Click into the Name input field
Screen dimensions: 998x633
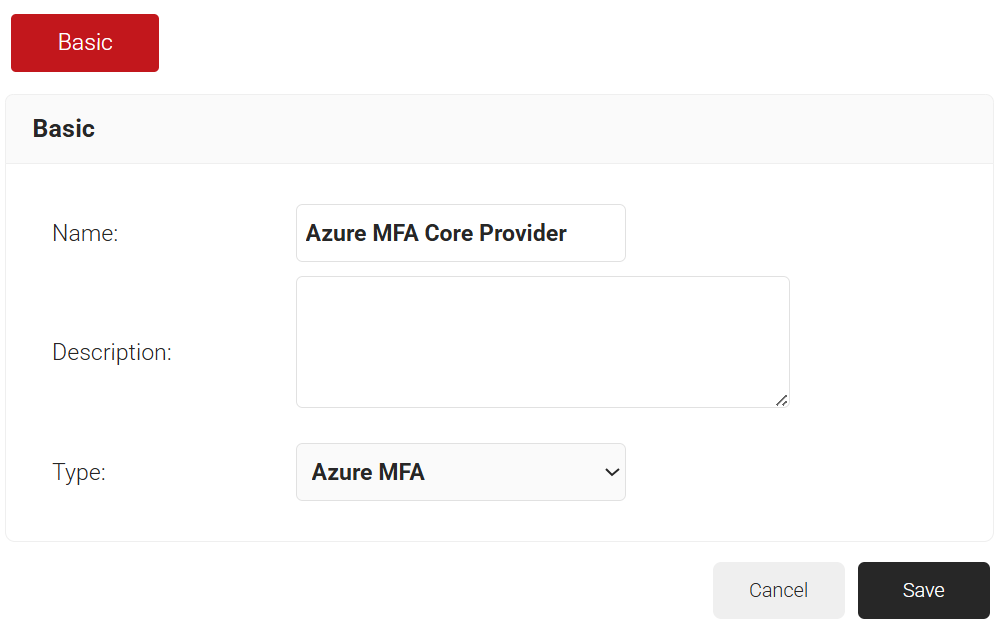tap(460, 233)
